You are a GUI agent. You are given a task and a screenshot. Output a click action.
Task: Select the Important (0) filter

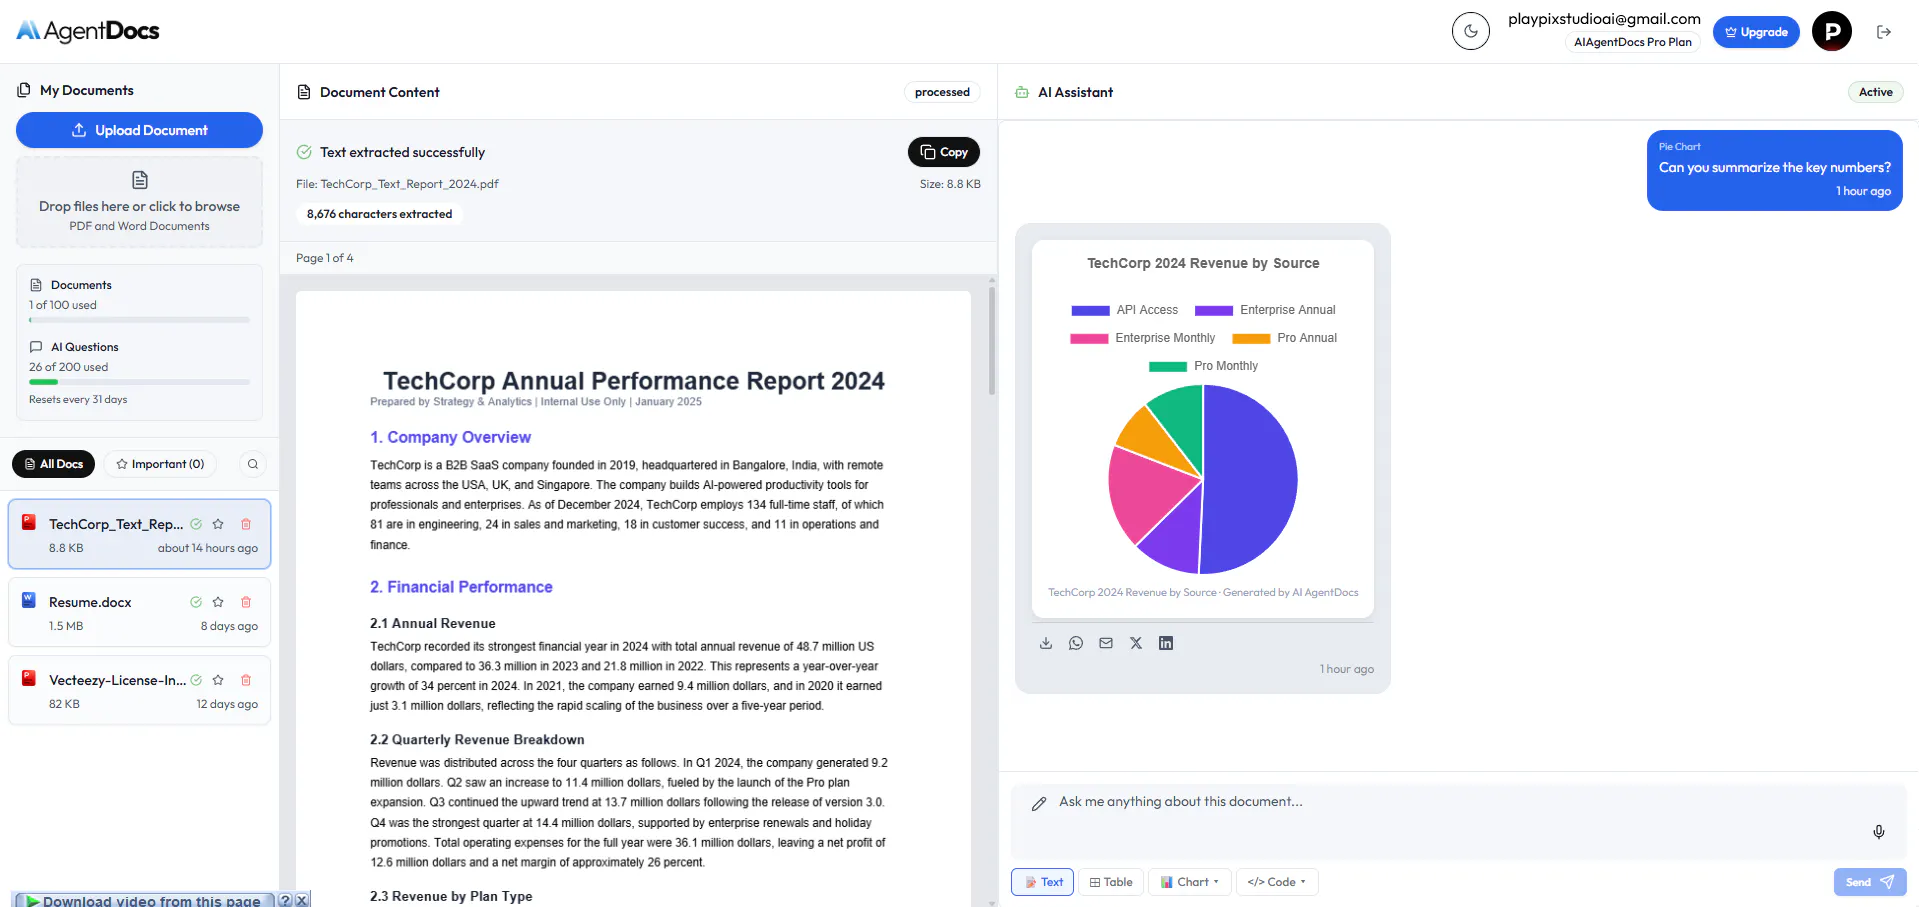point(160,464)
